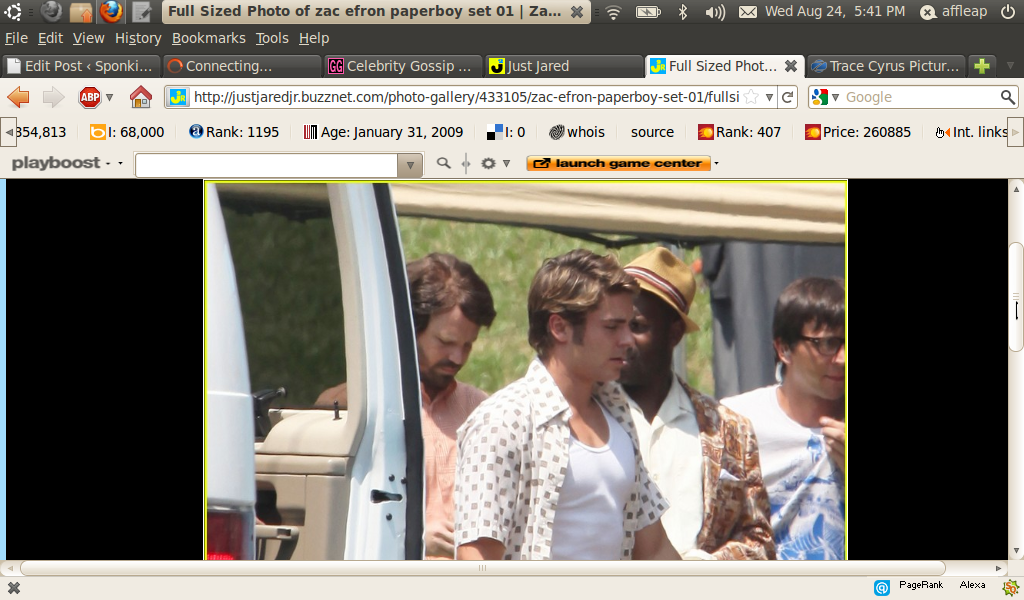The image size is (1024, 600).
Task: Click the launch game center button
Action: click(618, 163)
